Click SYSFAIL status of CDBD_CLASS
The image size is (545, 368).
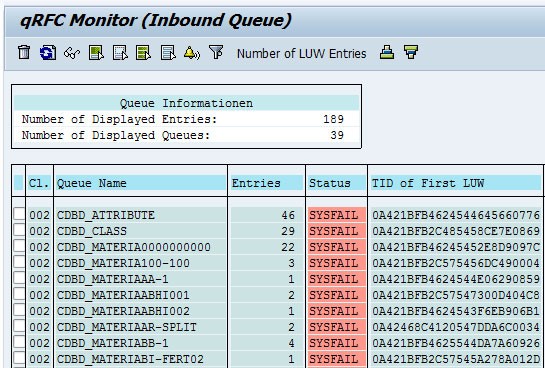(x=334, y=231)
